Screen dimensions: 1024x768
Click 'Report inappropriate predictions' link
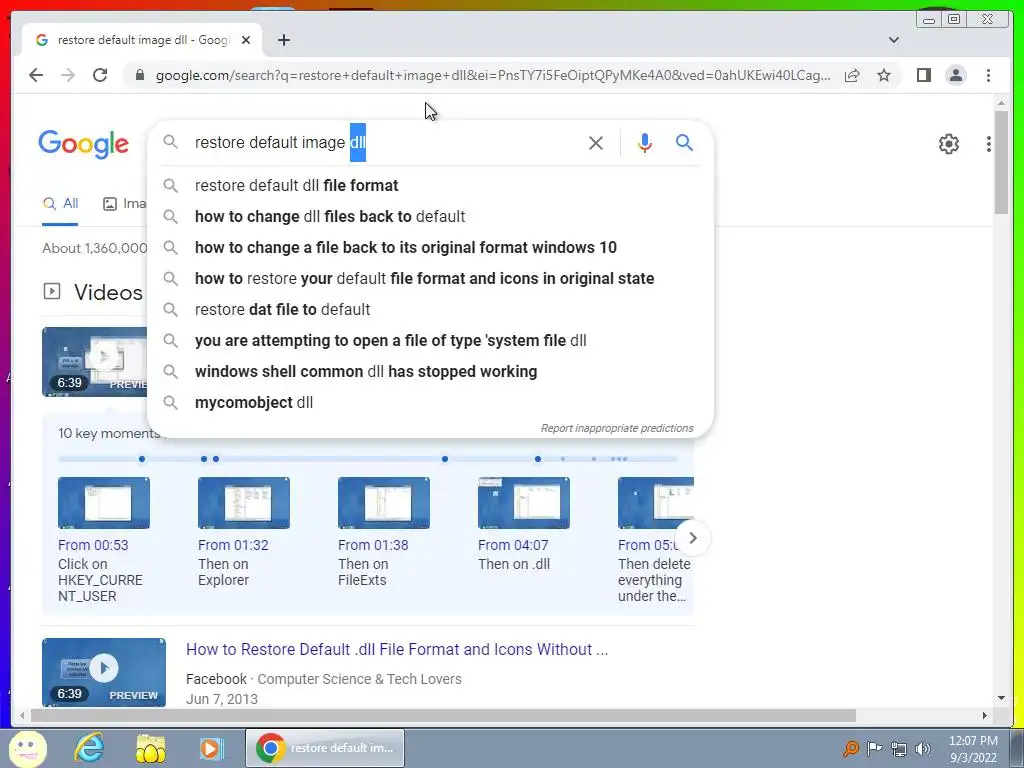point(616,428)
